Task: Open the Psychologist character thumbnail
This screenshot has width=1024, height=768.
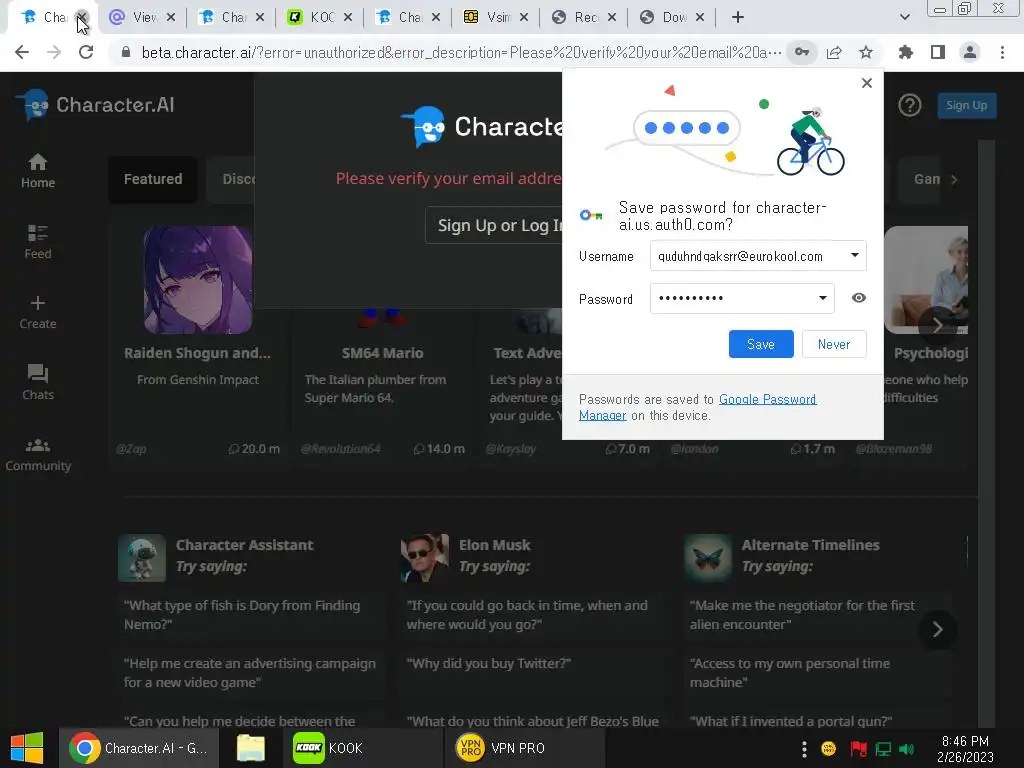Action: tap(926, 280)
